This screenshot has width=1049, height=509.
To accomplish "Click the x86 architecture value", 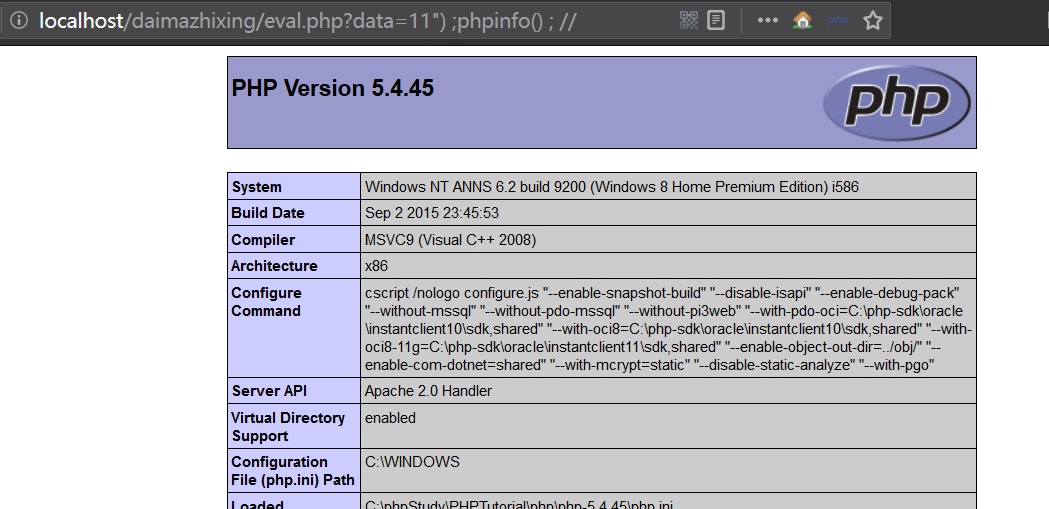I will pos(376,266).
